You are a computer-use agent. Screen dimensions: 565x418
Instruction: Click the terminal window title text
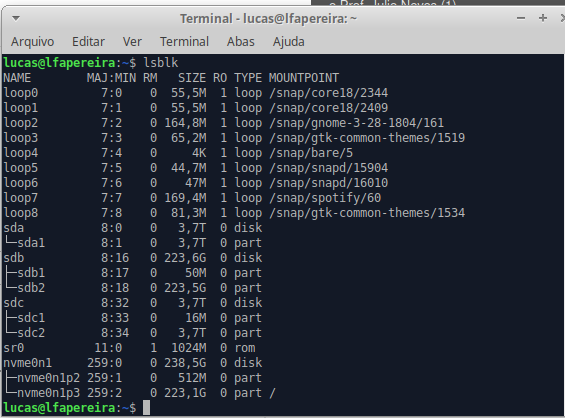click(268, 19)
